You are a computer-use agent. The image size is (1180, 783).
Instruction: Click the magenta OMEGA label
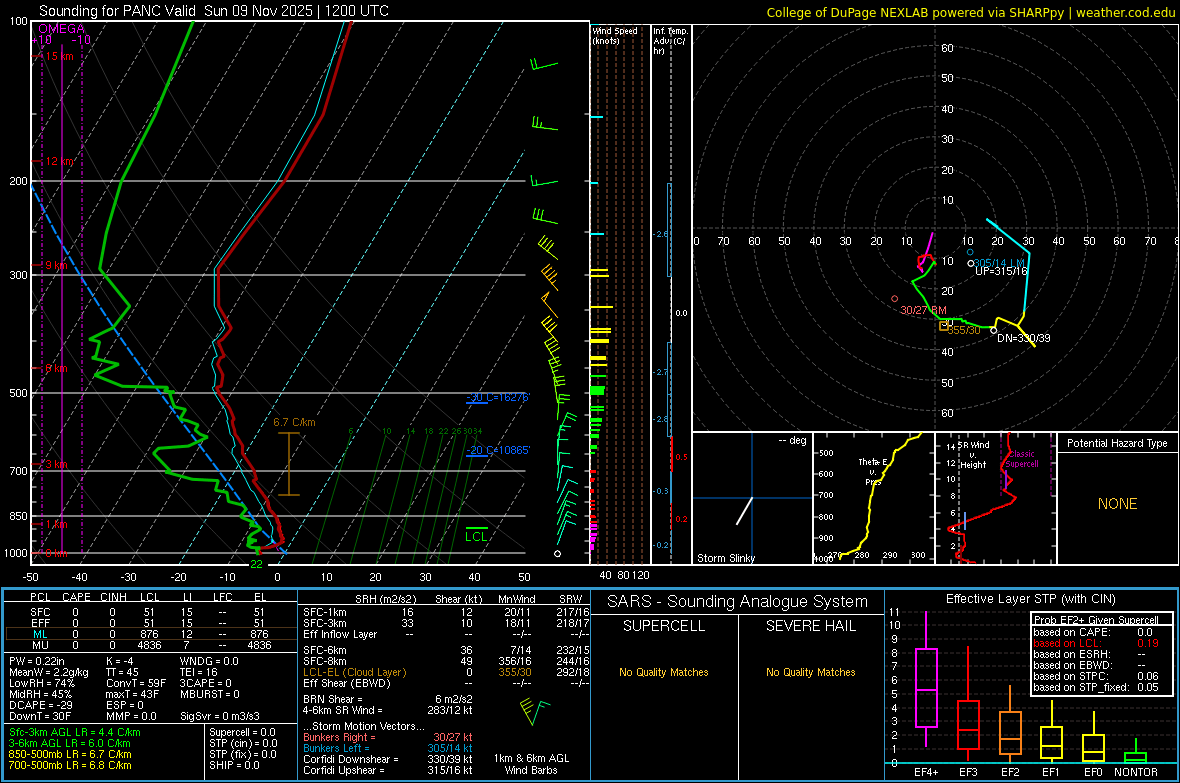click(62, 29)
